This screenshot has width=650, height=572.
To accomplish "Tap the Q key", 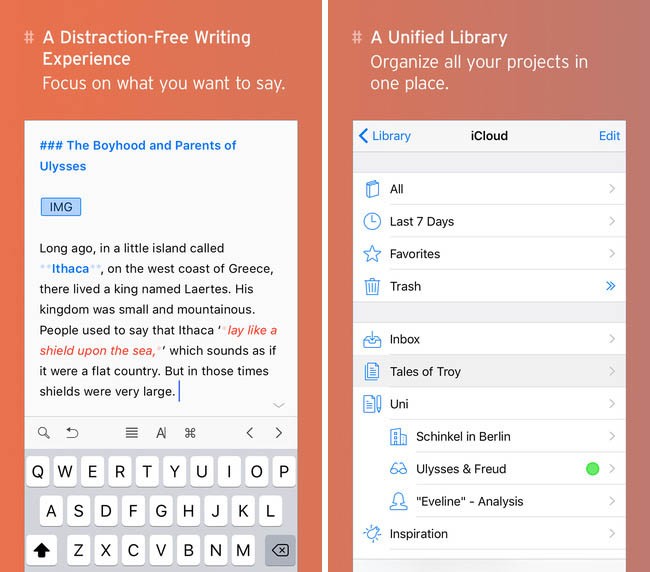I will pyautogui.click(x=38, y=471).
